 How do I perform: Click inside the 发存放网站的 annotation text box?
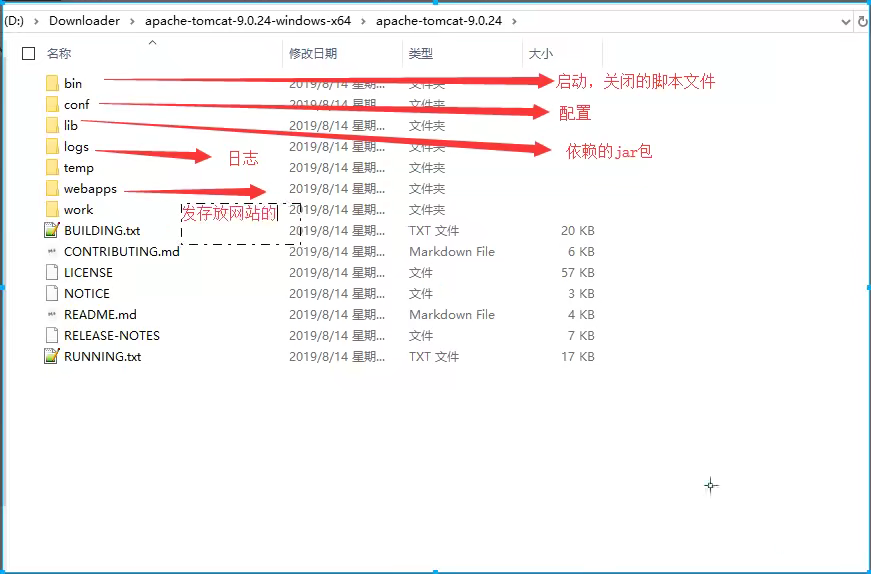pos(241,223)
